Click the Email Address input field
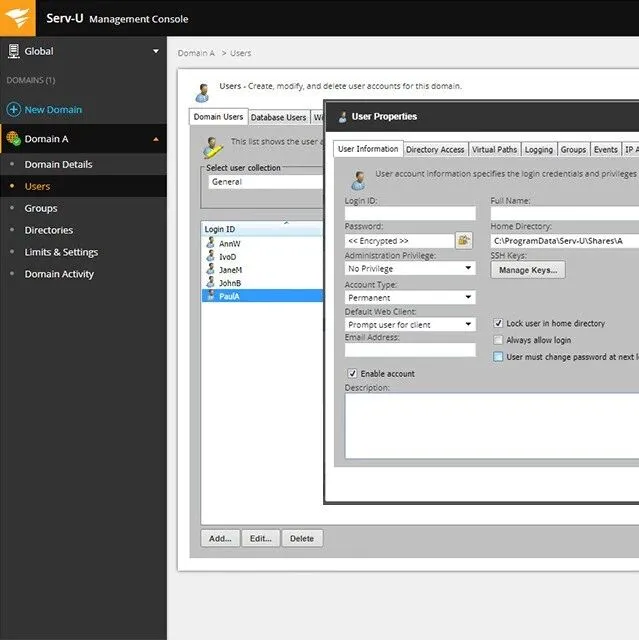The width and height of the screenshot is (639, 640). [x=410, y=350]
